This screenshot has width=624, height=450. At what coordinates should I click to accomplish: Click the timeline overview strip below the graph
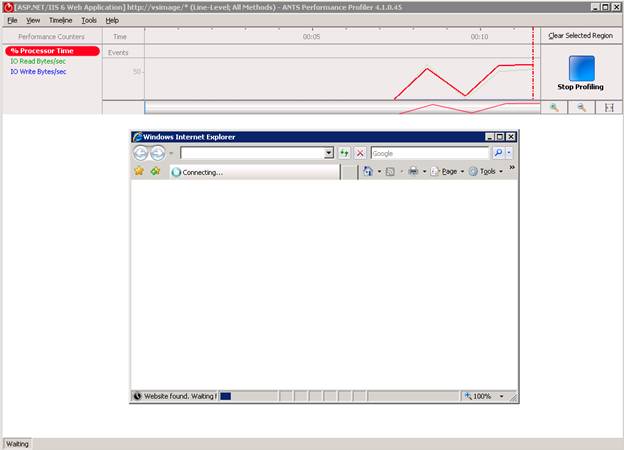coord(342,107)
